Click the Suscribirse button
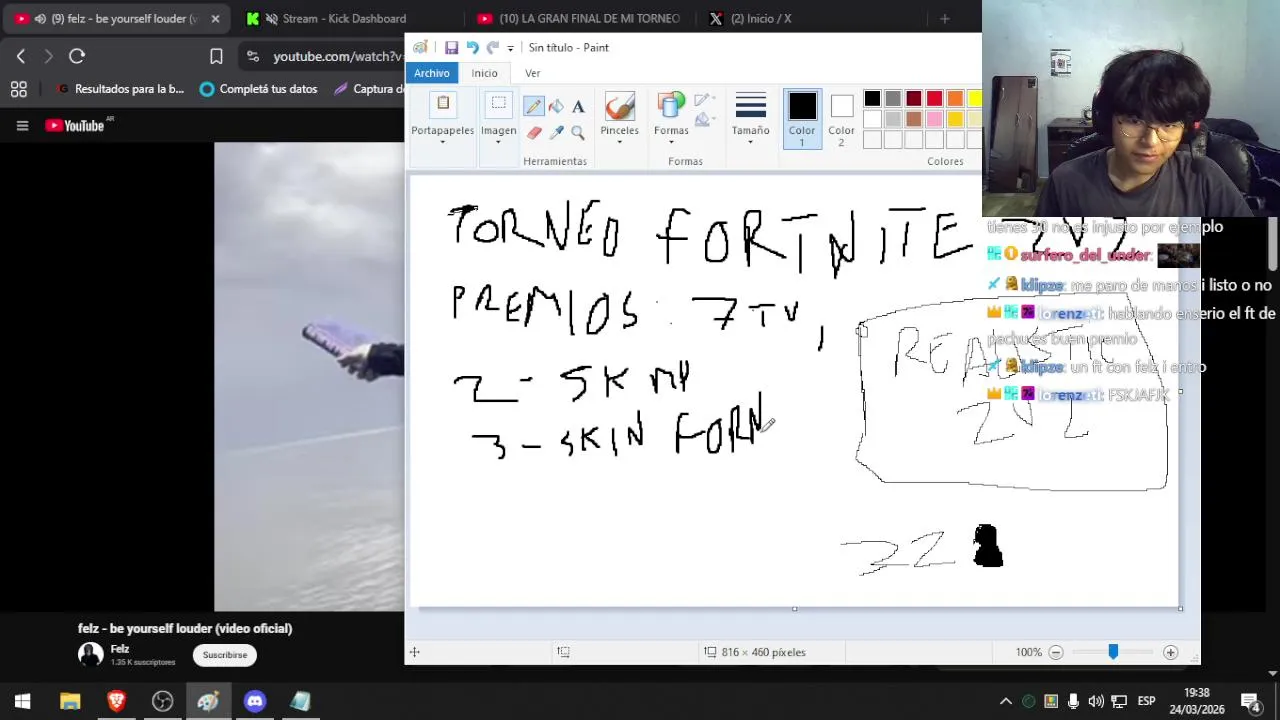 pos(225,655)
